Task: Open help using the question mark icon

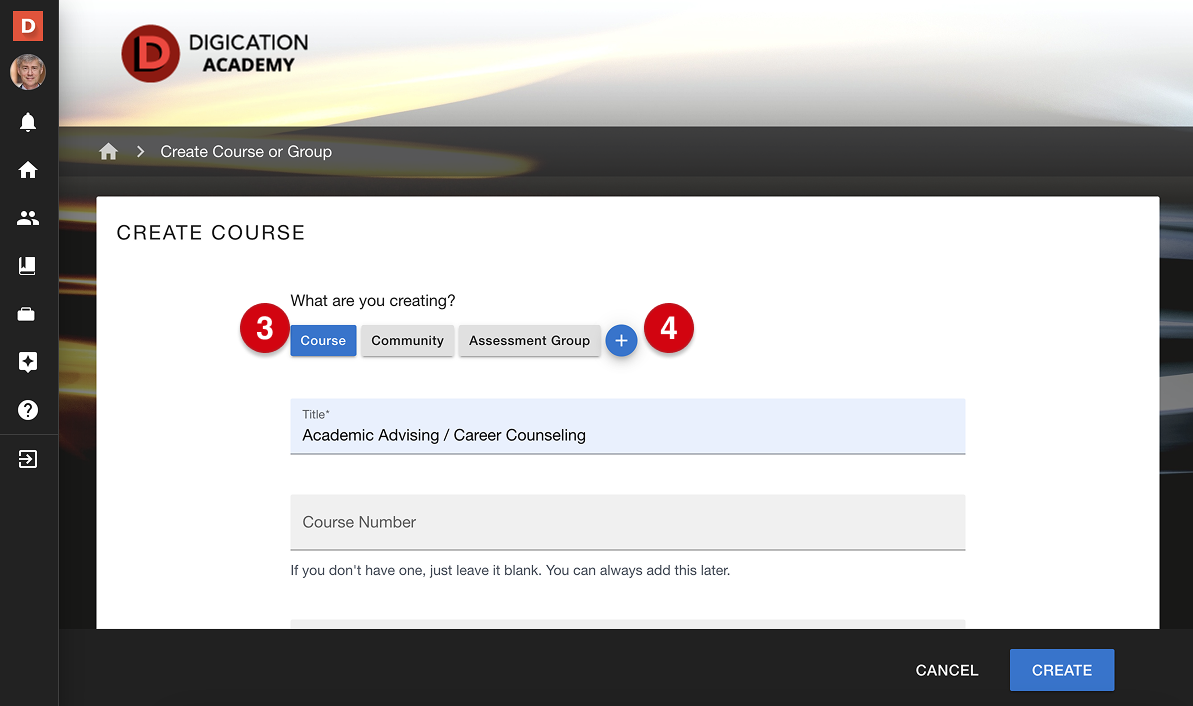Action: (27, 410)
